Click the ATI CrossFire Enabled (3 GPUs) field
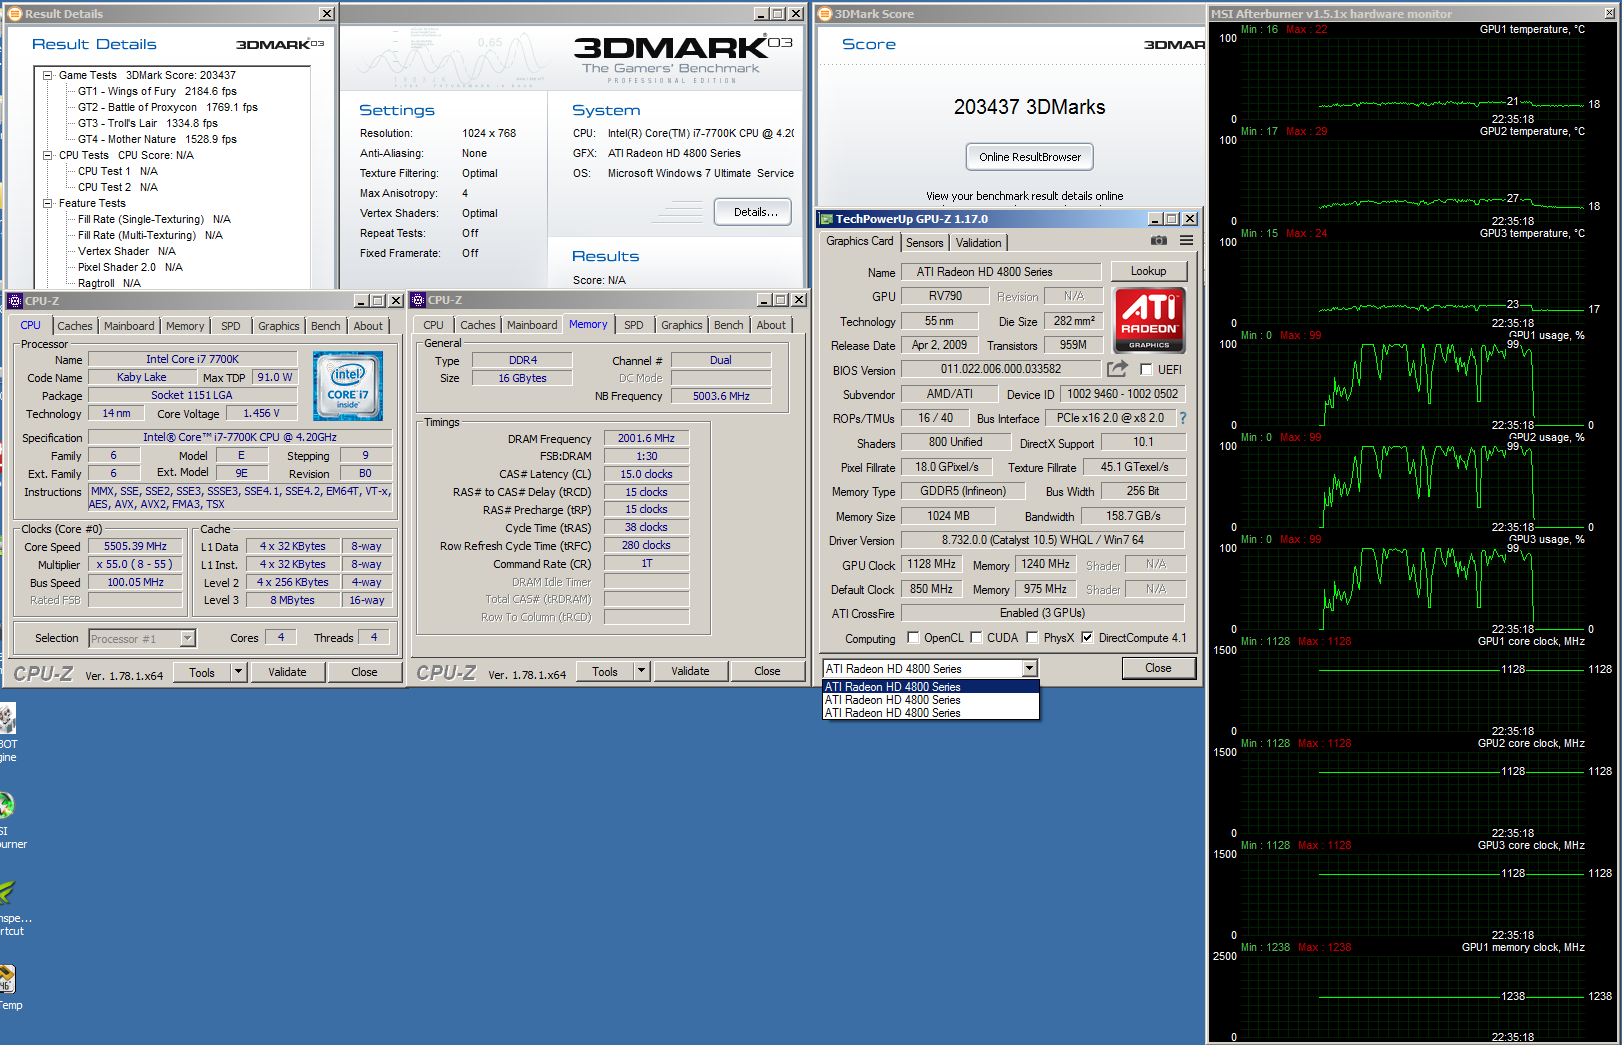The height and width of the screenshot is (1045, 1622). tap(1042, 613)
